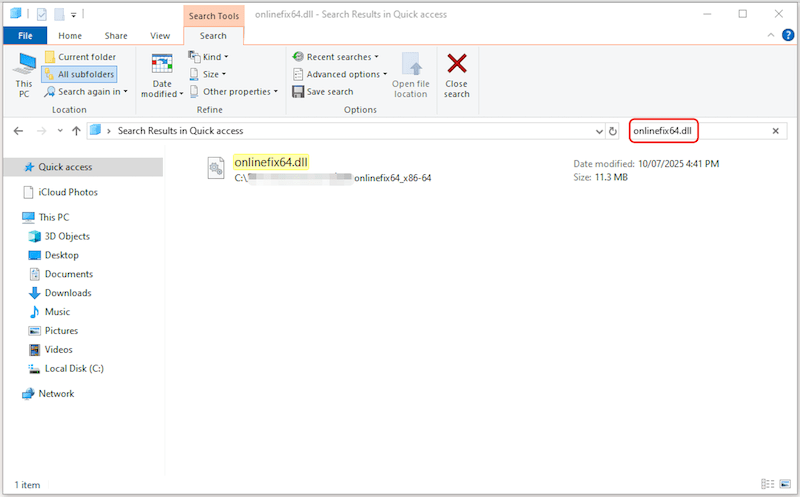Open the Downloads folder in sidebar
This screenshot has width=800, height=497.
[x=67, y=293]
